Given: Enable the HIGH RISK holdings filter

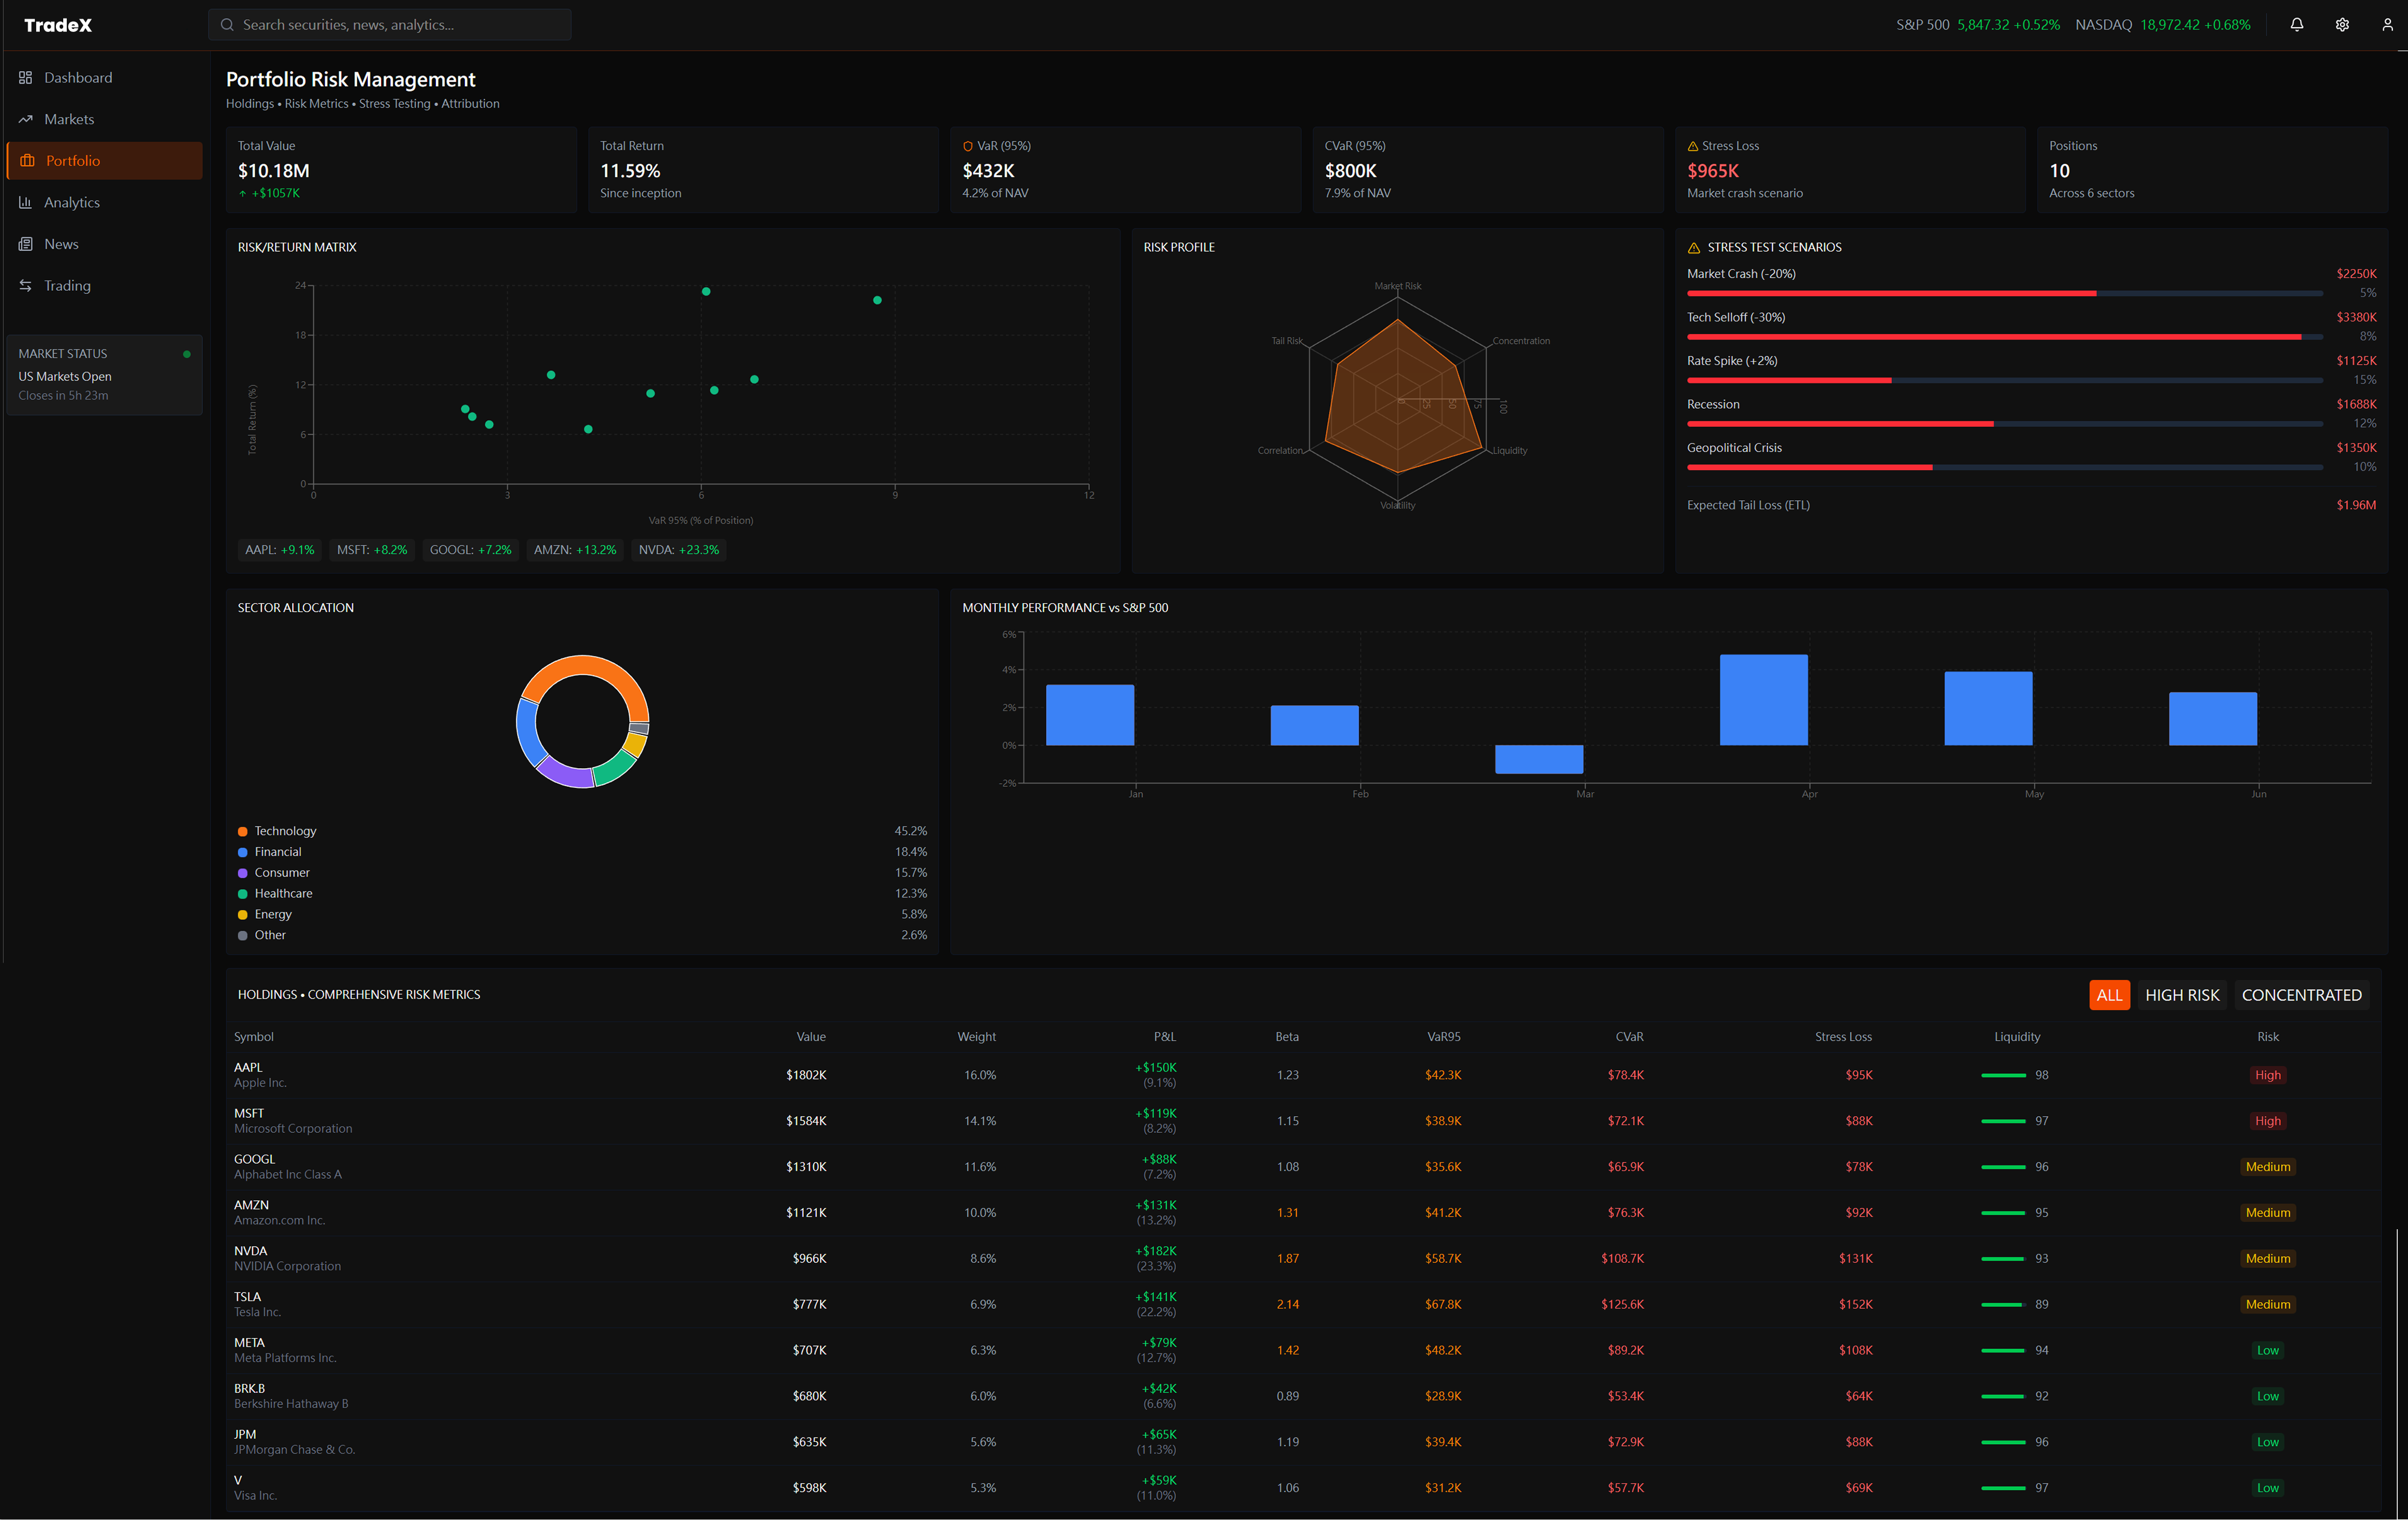Looking at the screenshot, I should [2183, 994].
